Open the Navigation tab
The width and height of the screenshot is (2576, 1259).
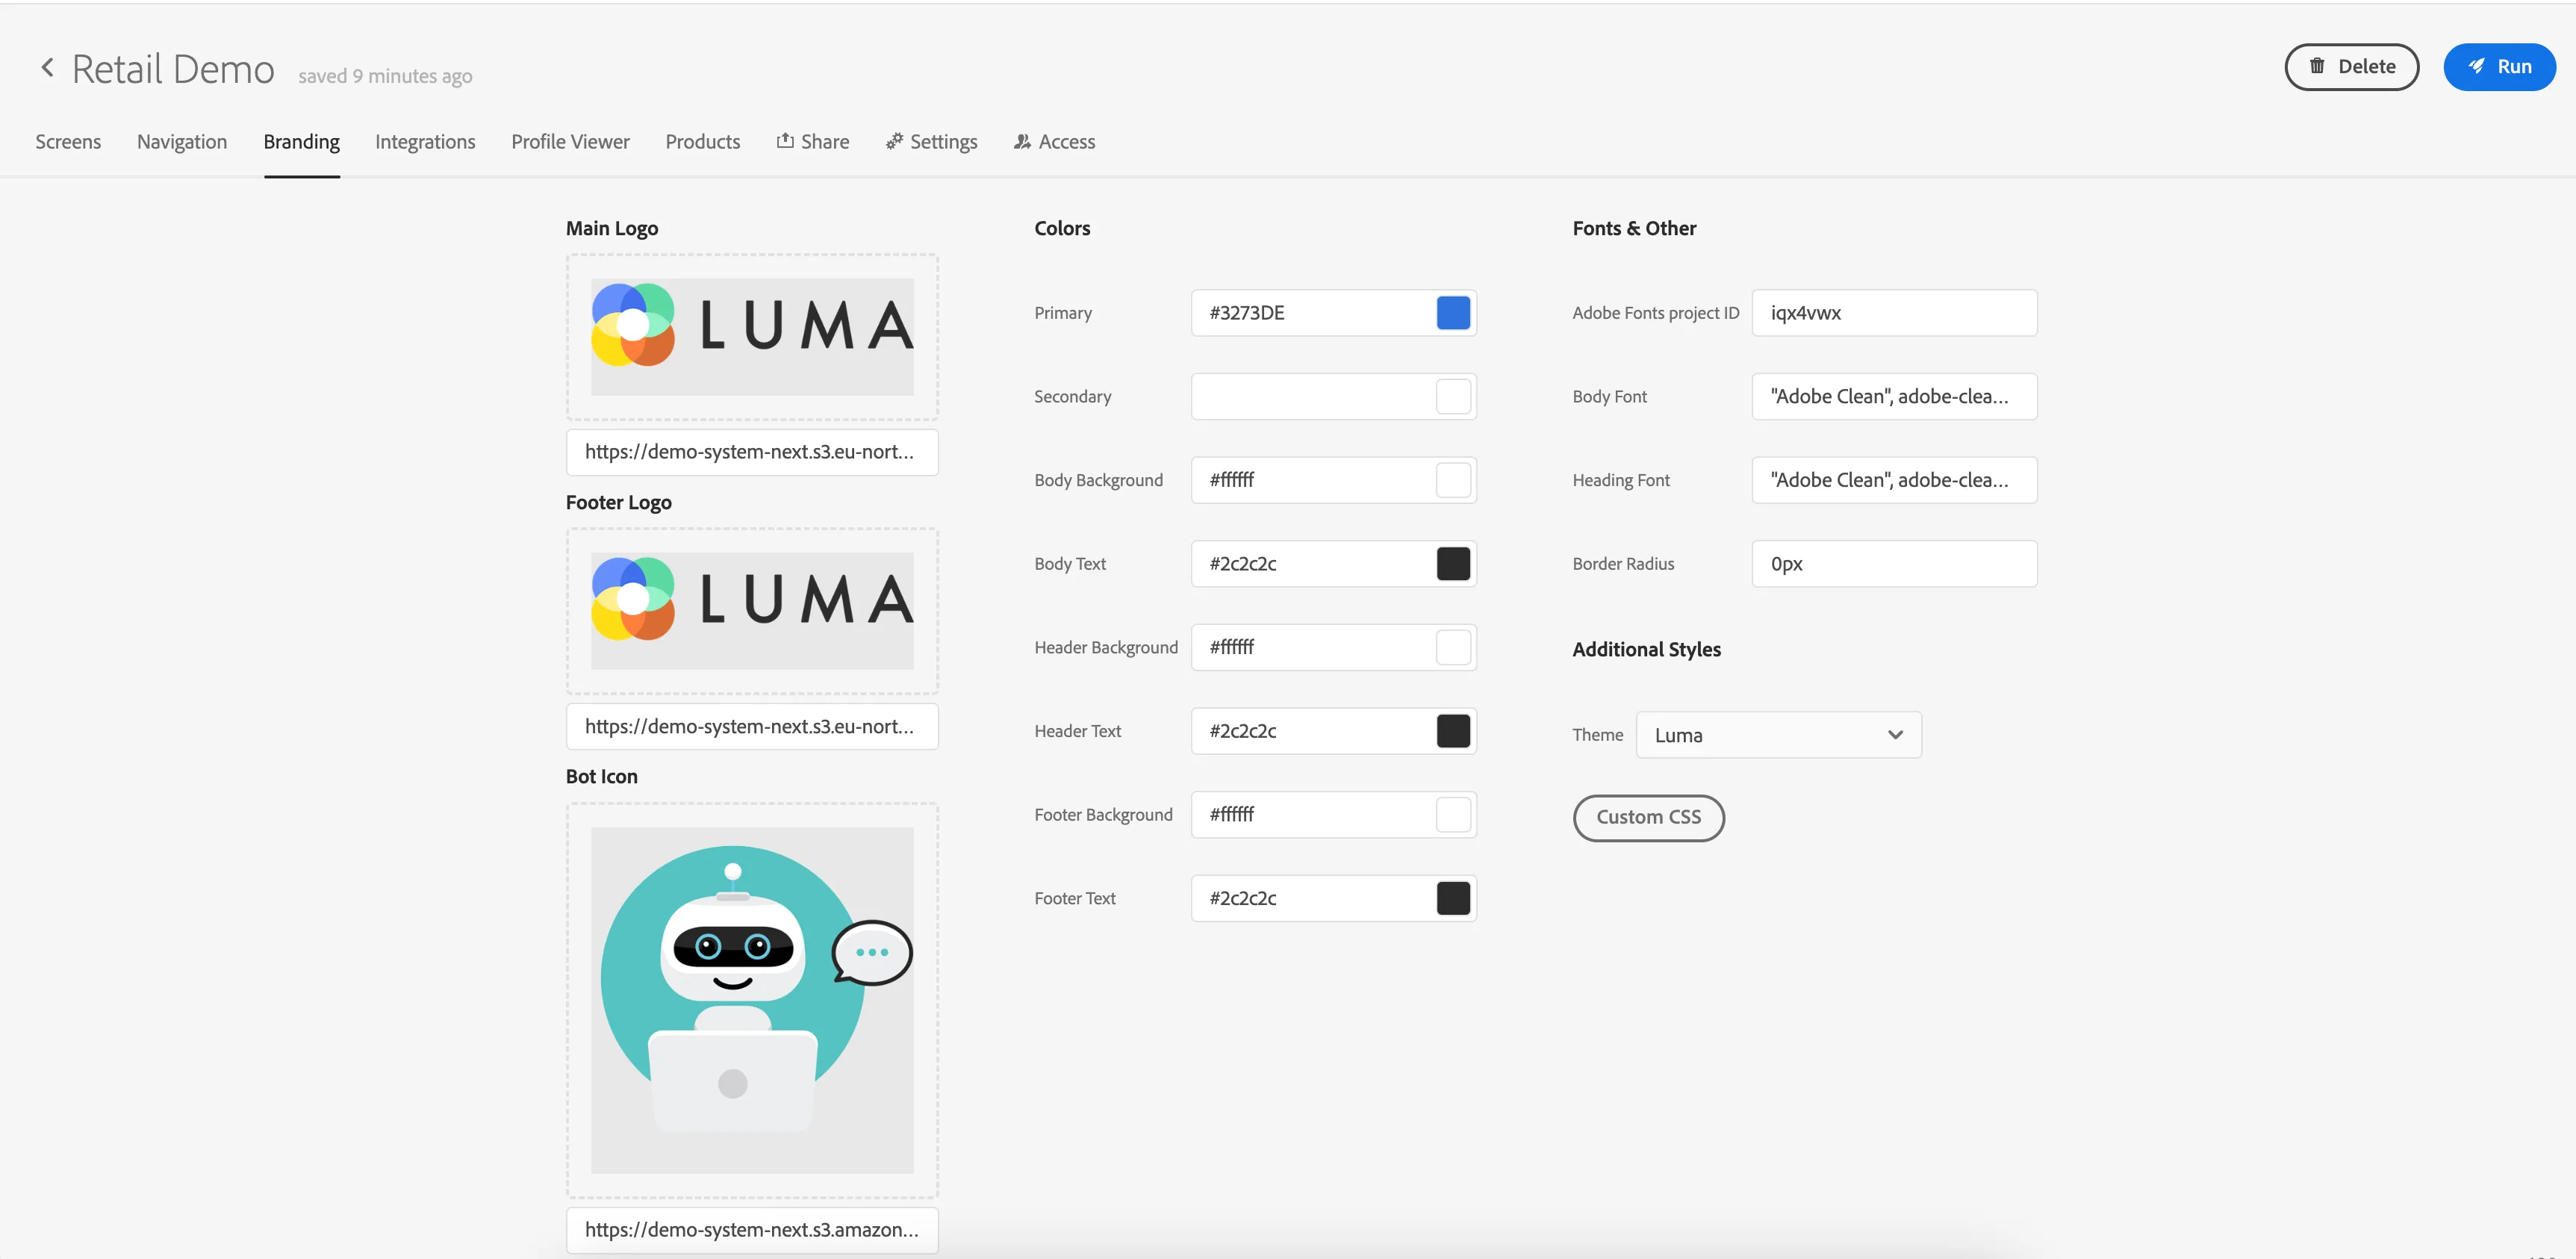[x=182, y=142]
